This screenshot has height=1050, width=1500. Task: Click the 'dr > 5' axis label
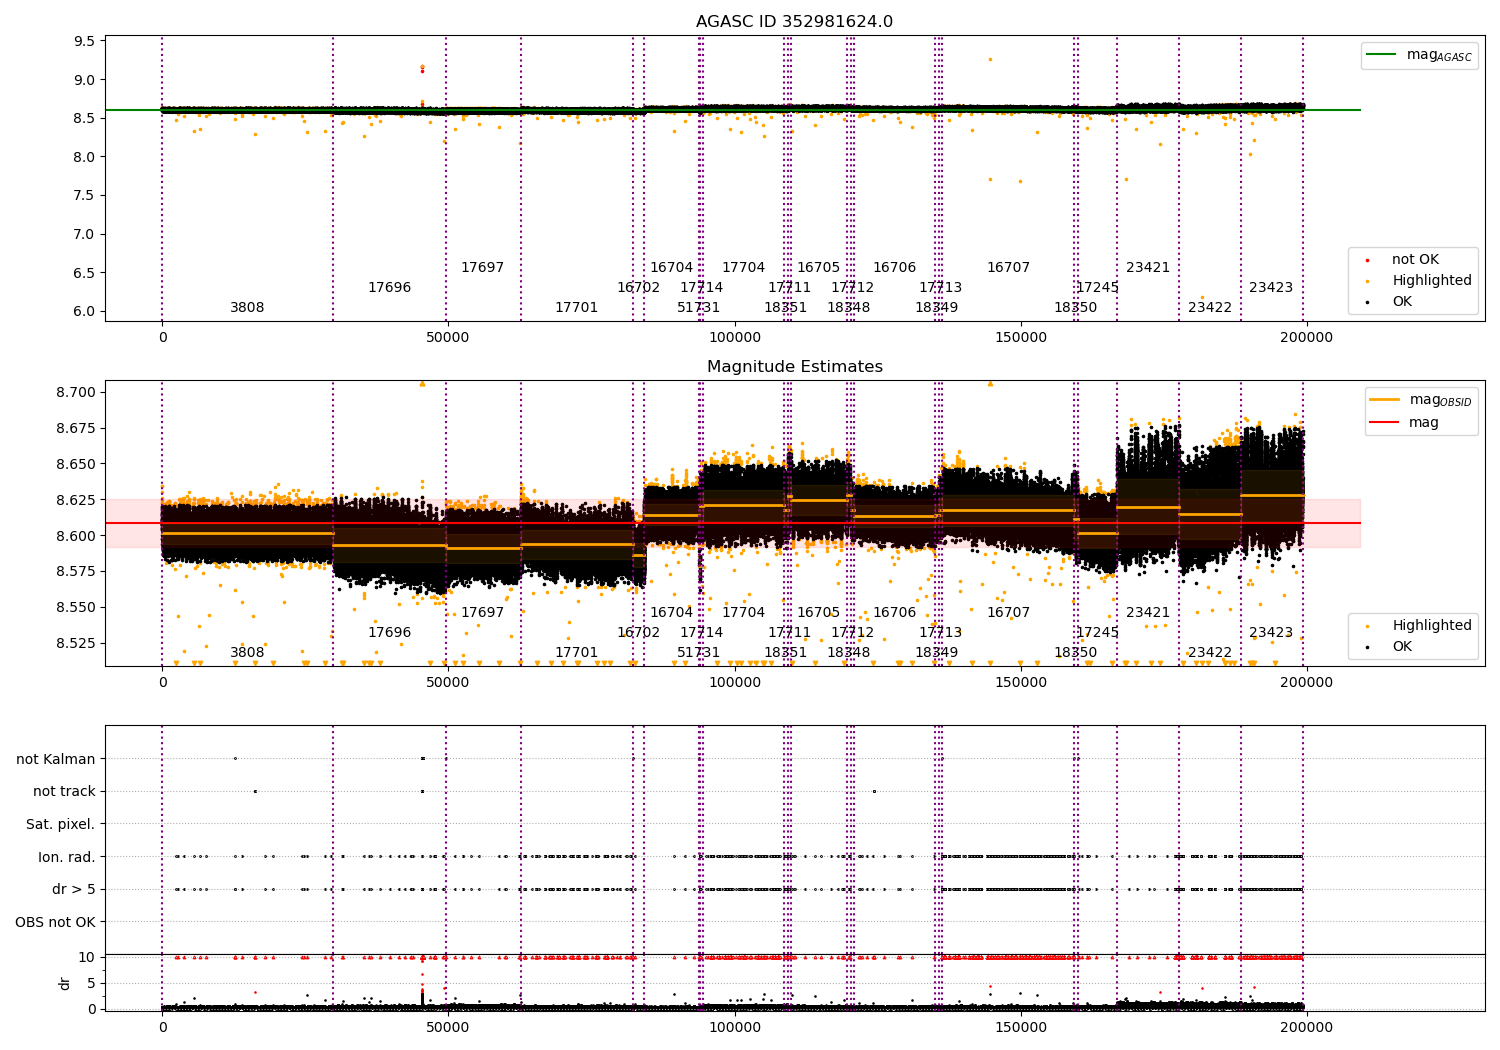pyautogui.click(x=74, y=889)
